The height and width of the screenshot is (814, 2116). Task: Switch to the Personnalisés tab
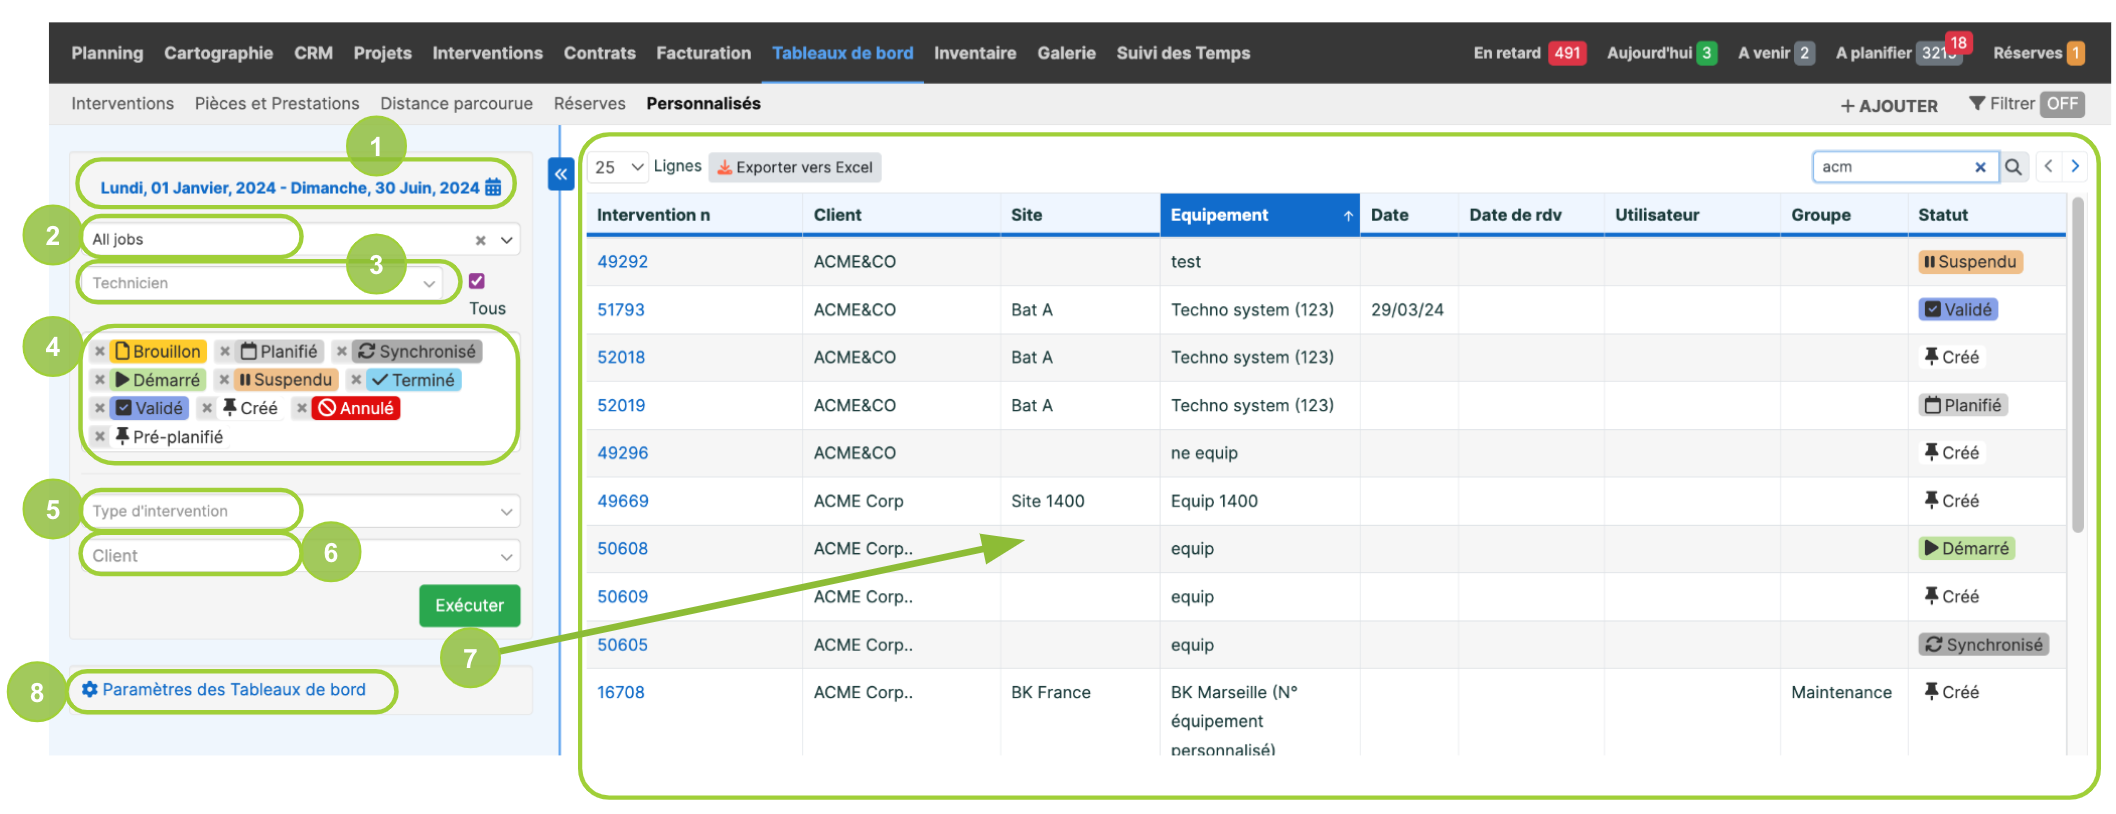(x=703, y=103)
